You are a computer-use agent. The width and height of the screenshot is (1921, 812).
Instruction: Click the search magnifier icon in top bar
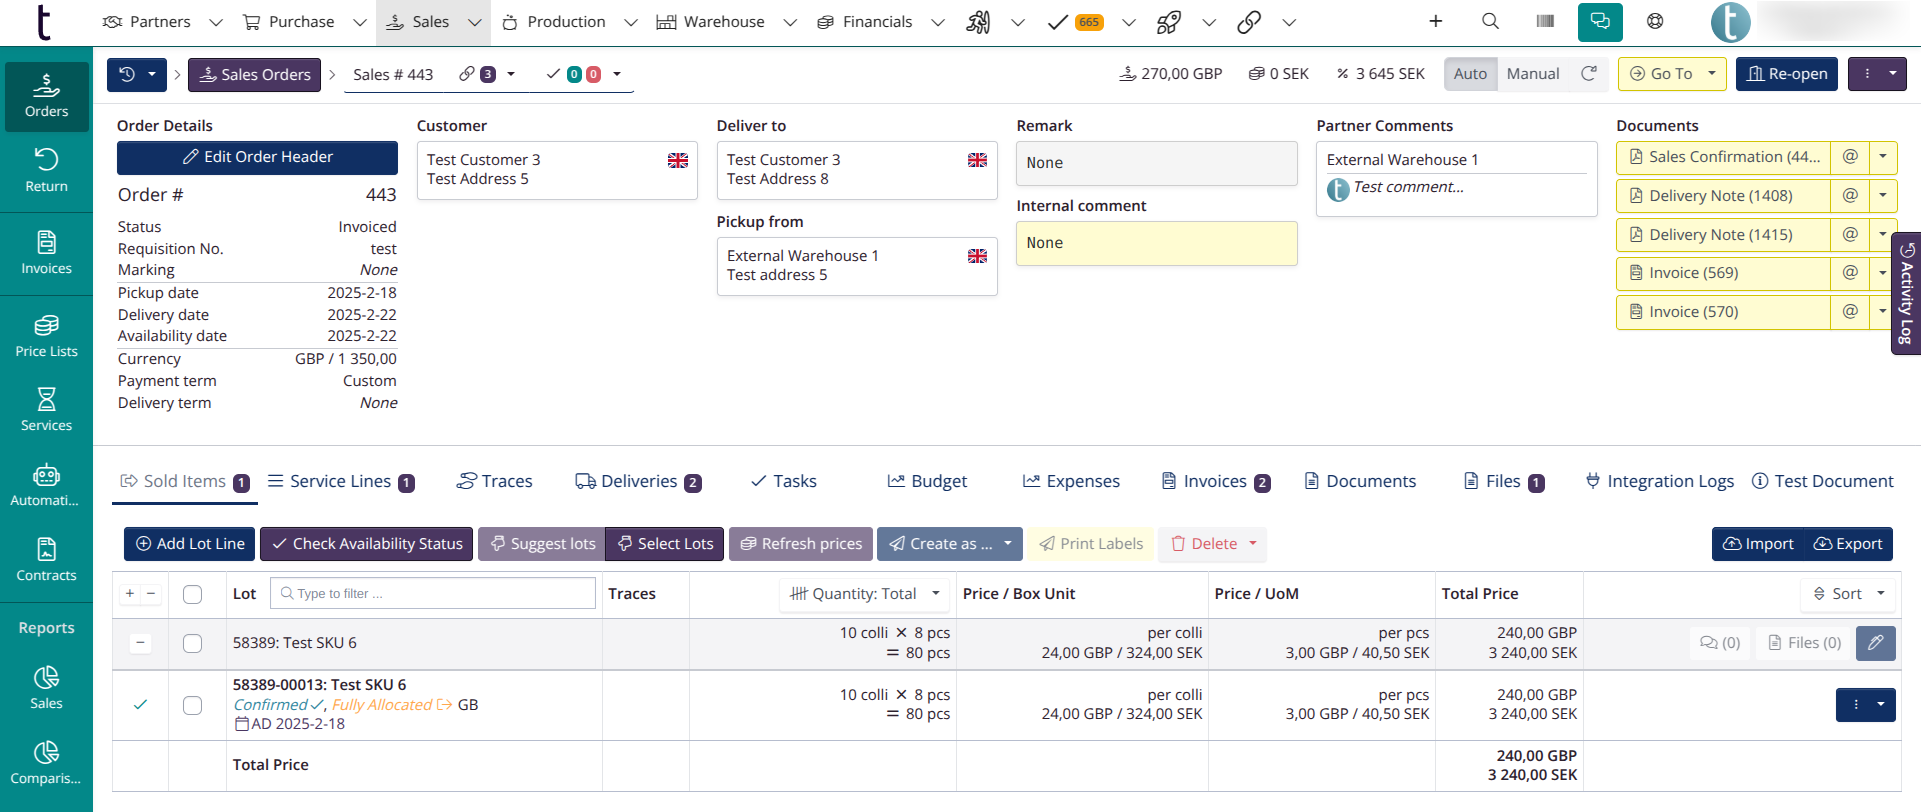tap(1490, 21)
